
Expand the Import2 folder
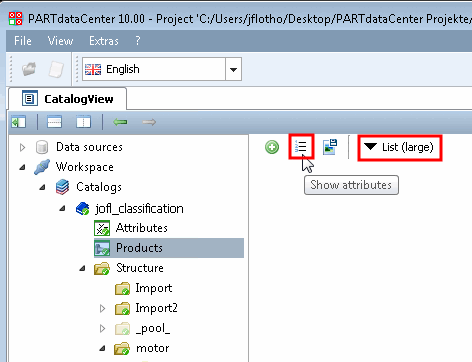click(103, 309)
